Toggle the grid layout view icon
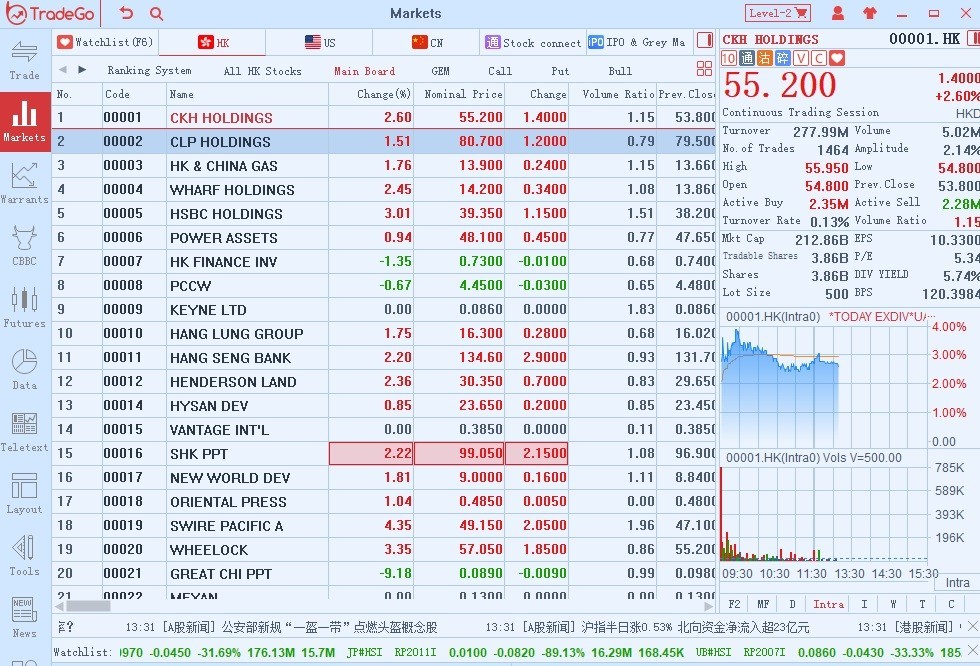The height and width of the screenshot is (666, 980). [704, 69]
